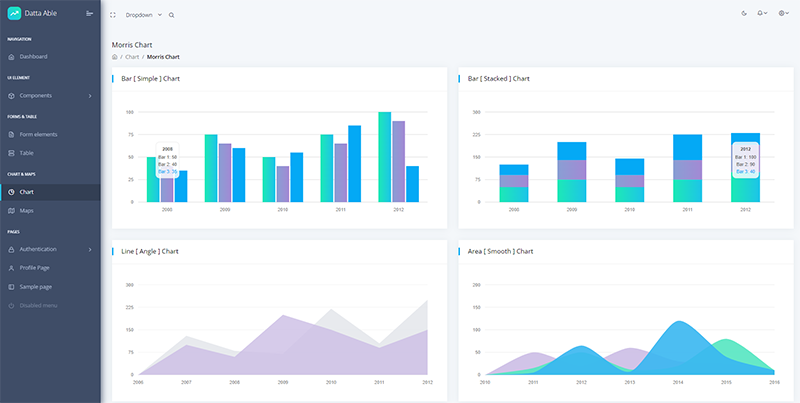Image resolution: width=800 pixels, height=403 pixels.
Task: Click the Bar [ Simple ] Chart title
Action: 151,79
